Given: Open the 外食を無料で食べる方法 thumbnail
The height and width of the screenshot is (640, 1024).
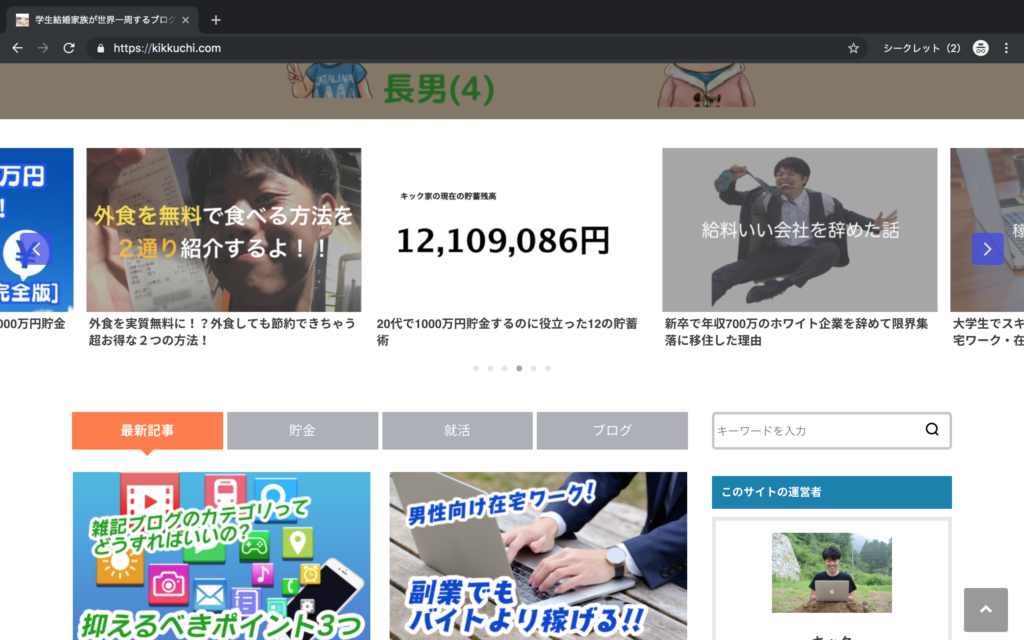Looking at the screenshot, I should (223, 230).
